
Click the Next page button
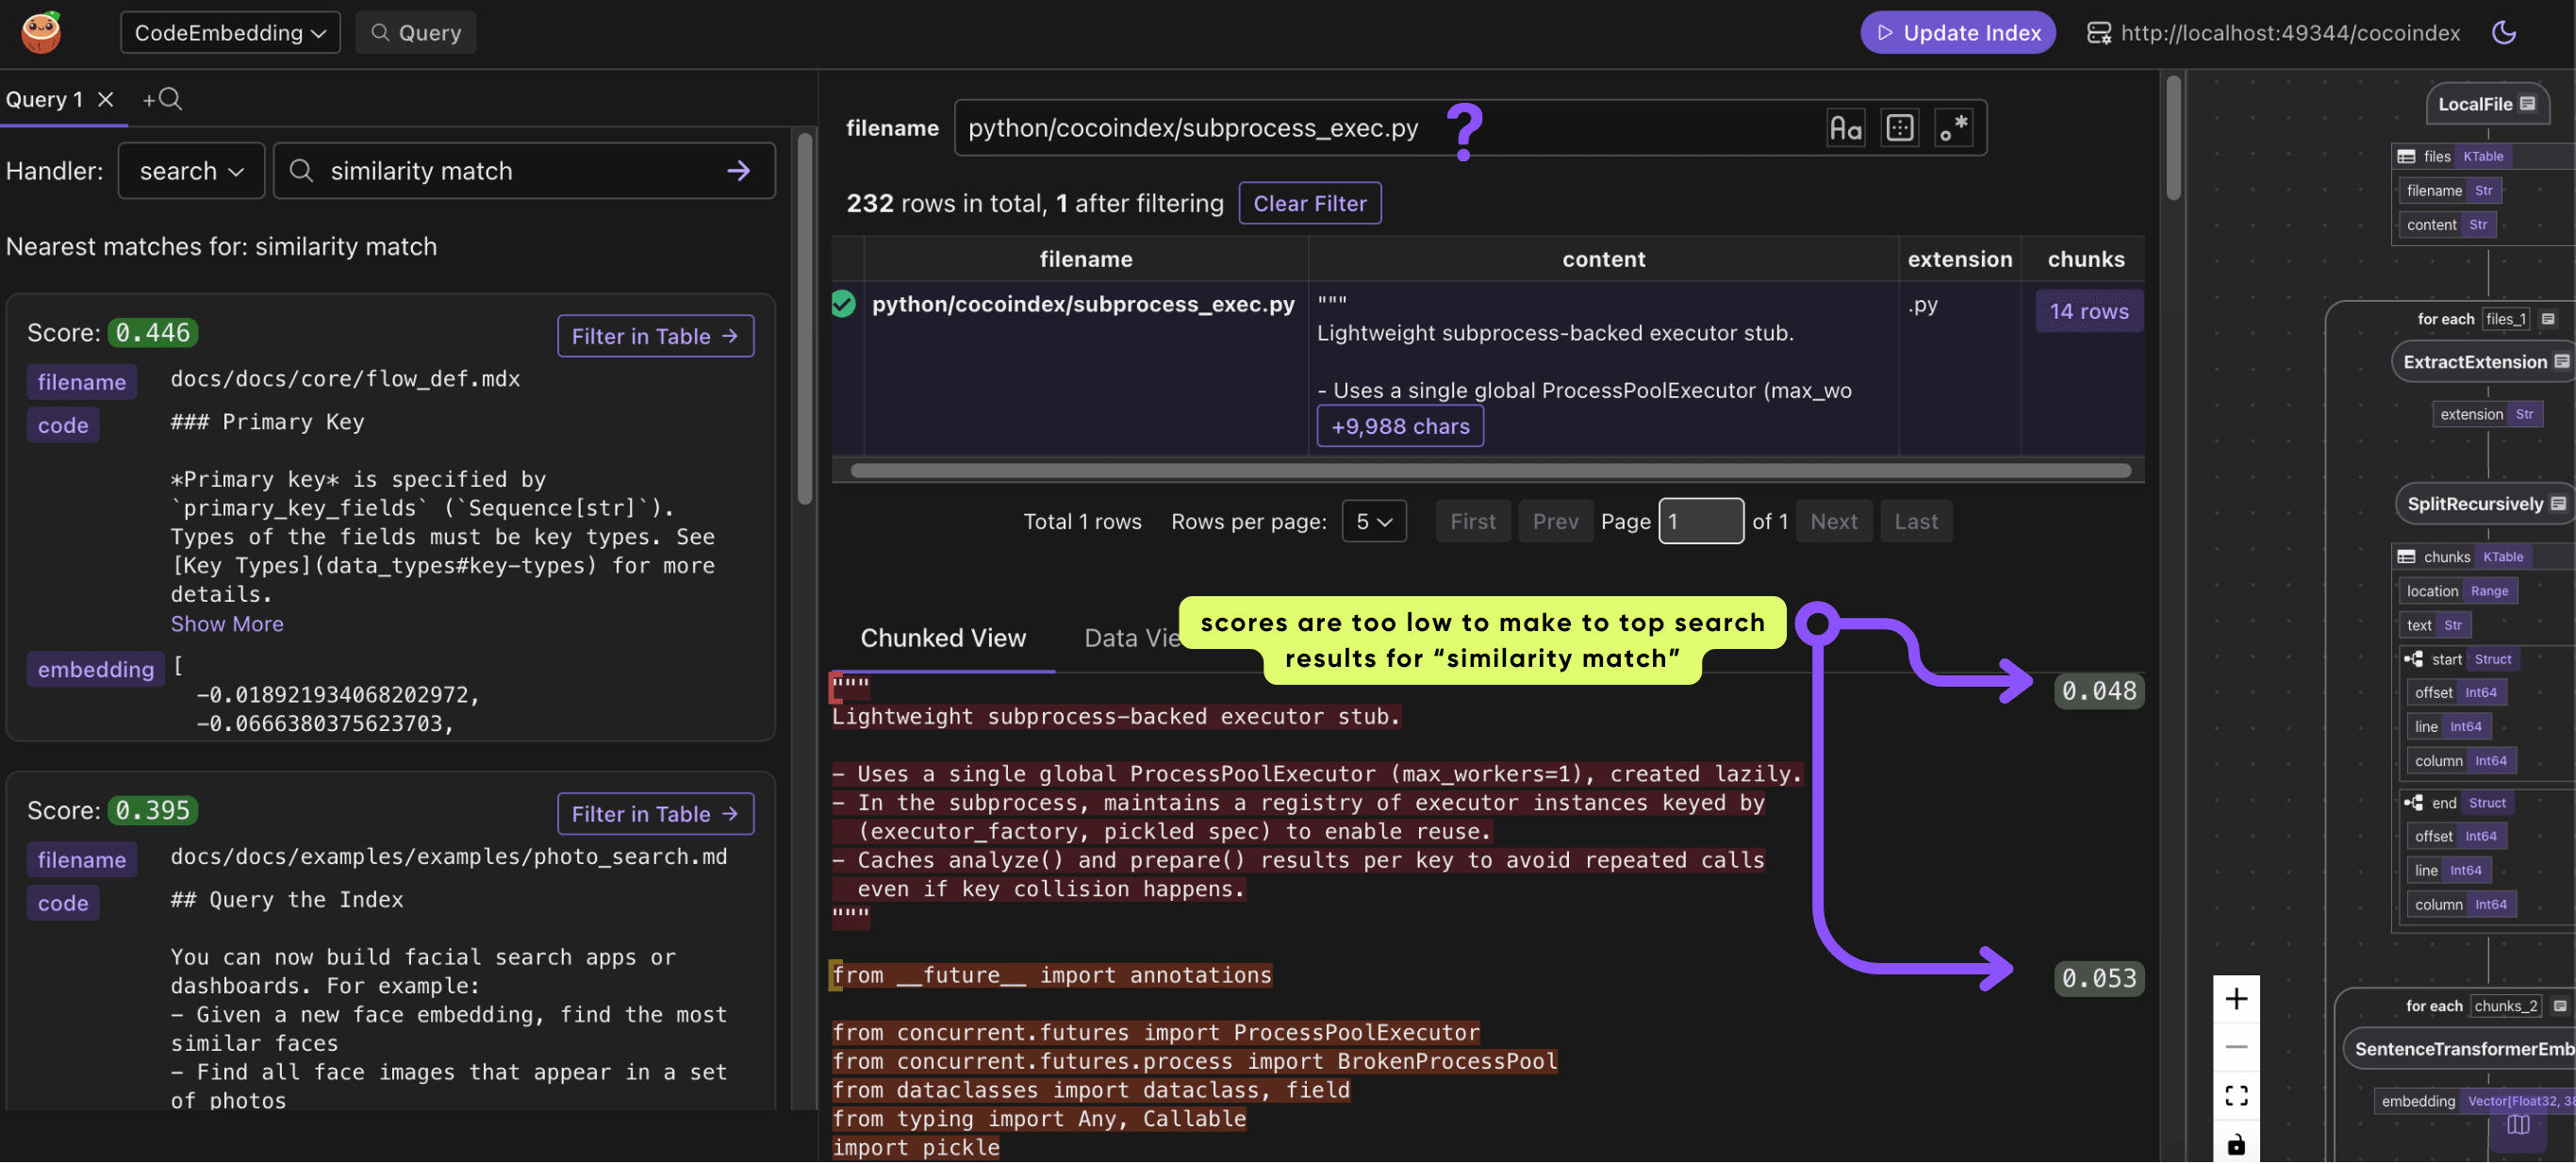point(1833,521)
